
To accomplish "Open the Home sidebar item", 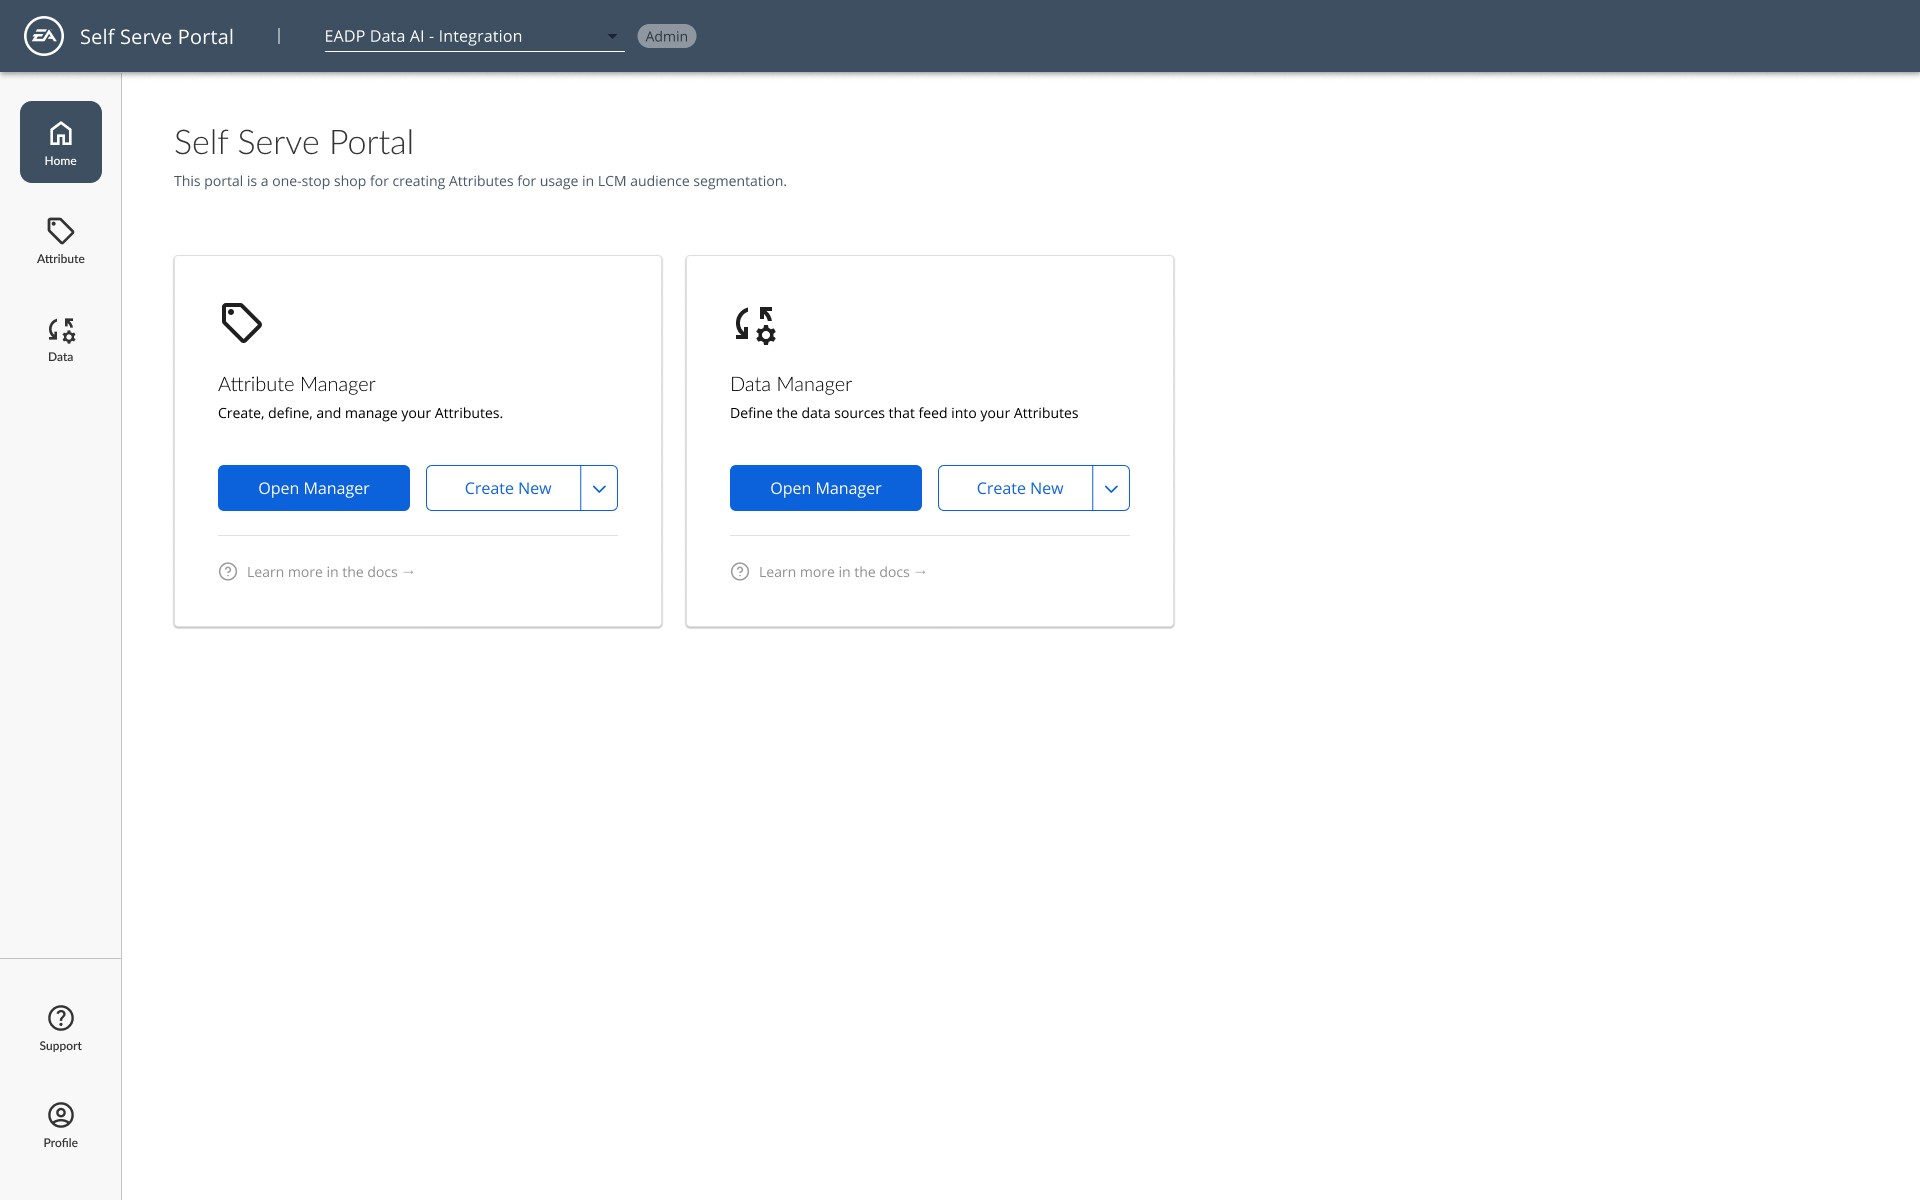I will coord(60,142).
